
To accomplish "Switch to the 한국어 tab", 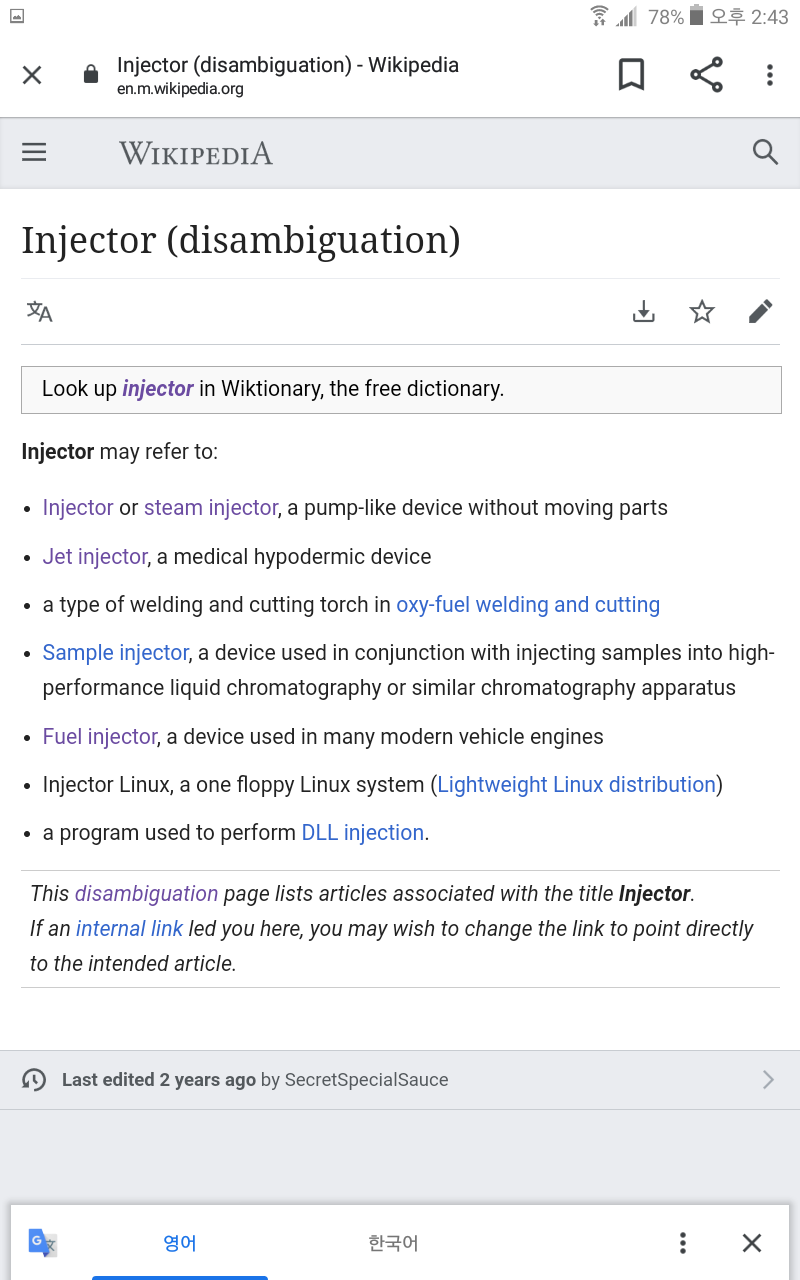I will 393,1242.
